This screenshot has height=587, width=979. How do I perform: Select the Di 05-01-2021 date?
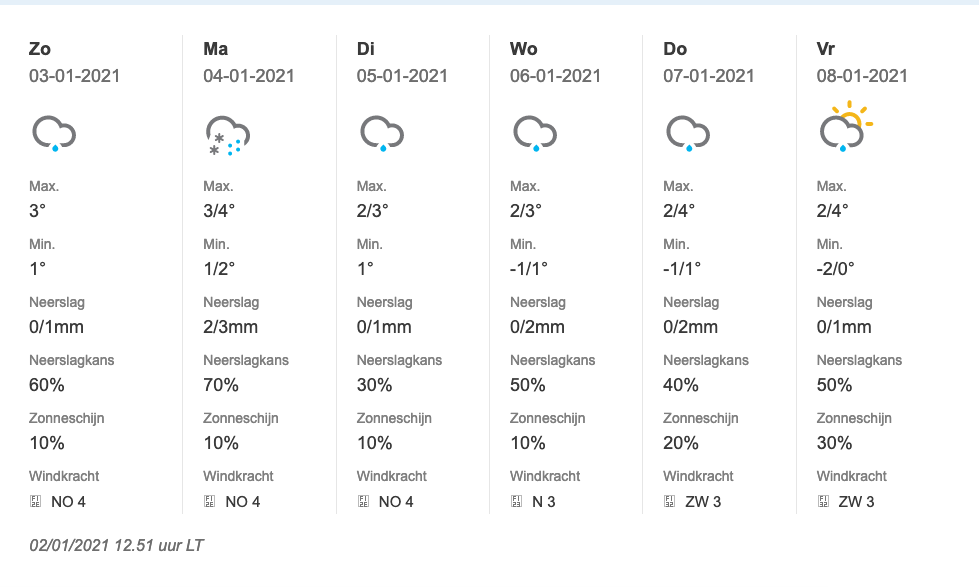pyautogui.click(x=402, y=76)
